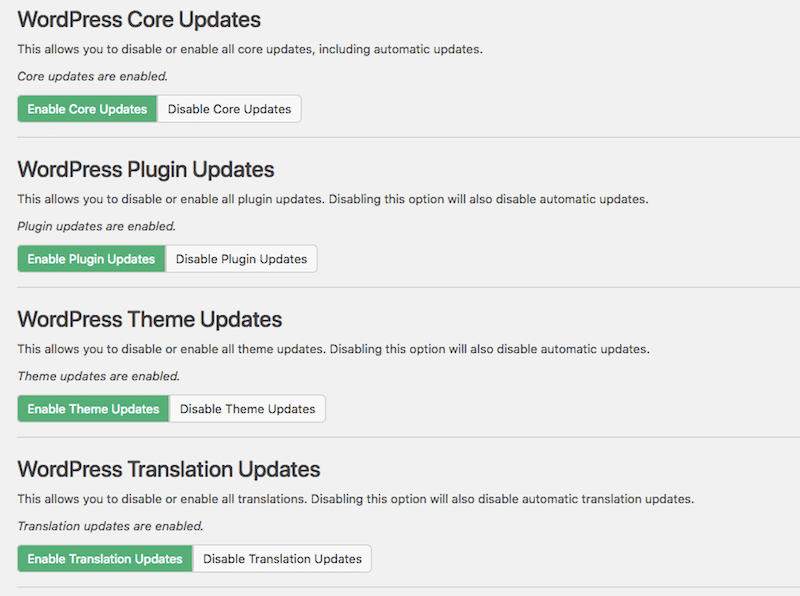
Task: Click the WordPress Plugin Updates heading
Action: [x=145, y=170]
